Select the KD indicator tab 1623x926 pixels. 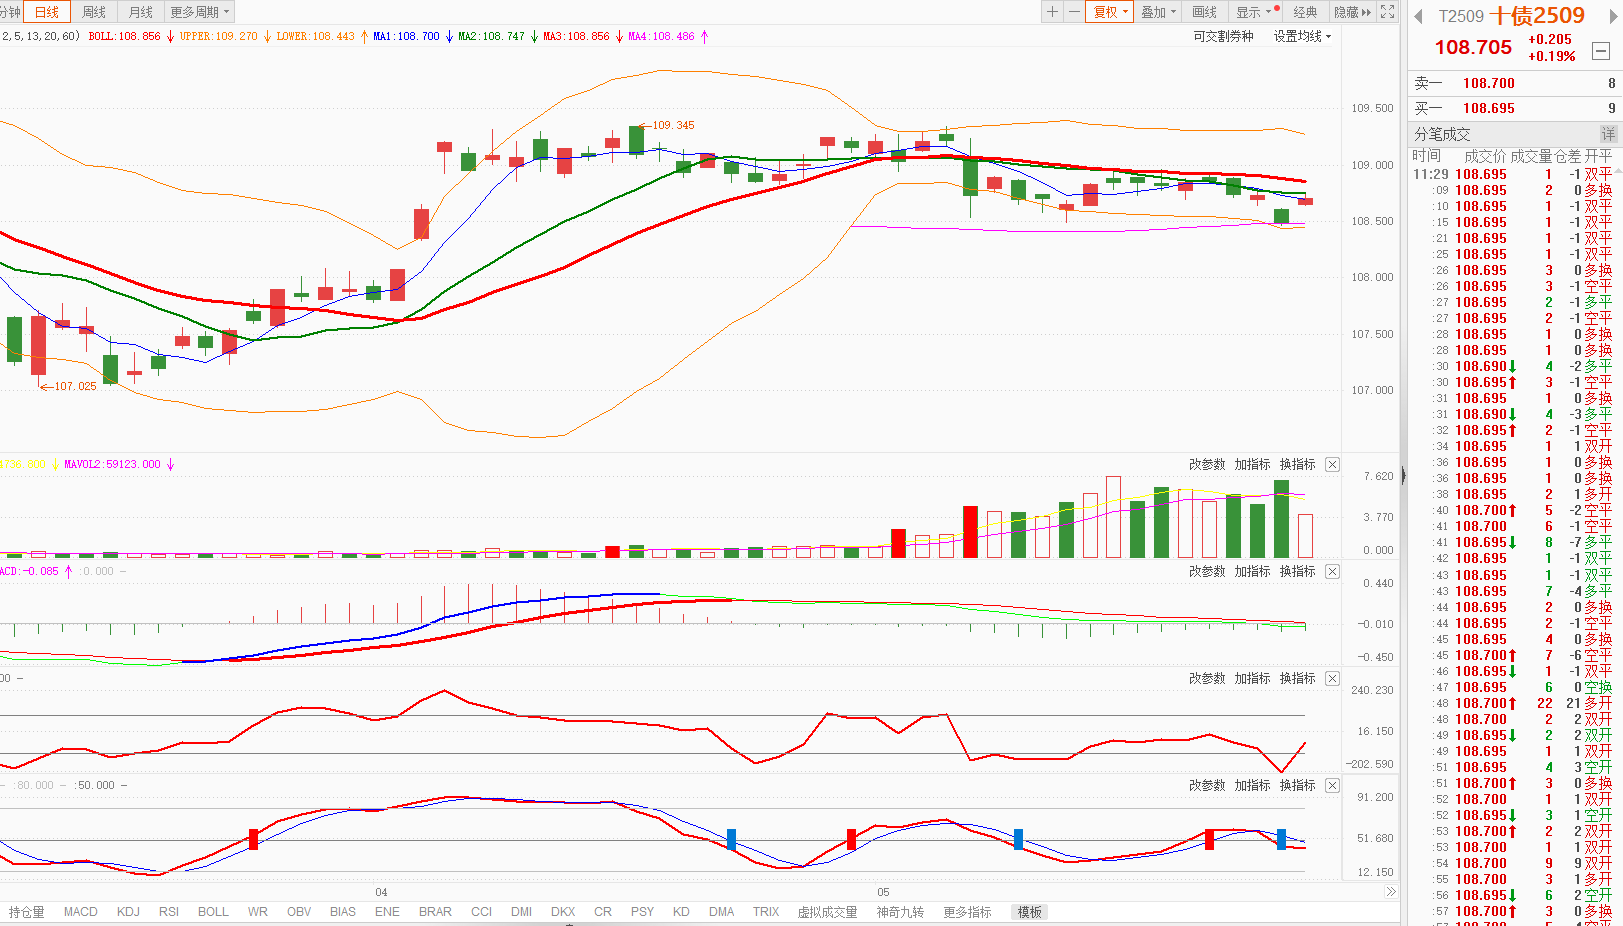pyautogui.click(x=681, y=912)
